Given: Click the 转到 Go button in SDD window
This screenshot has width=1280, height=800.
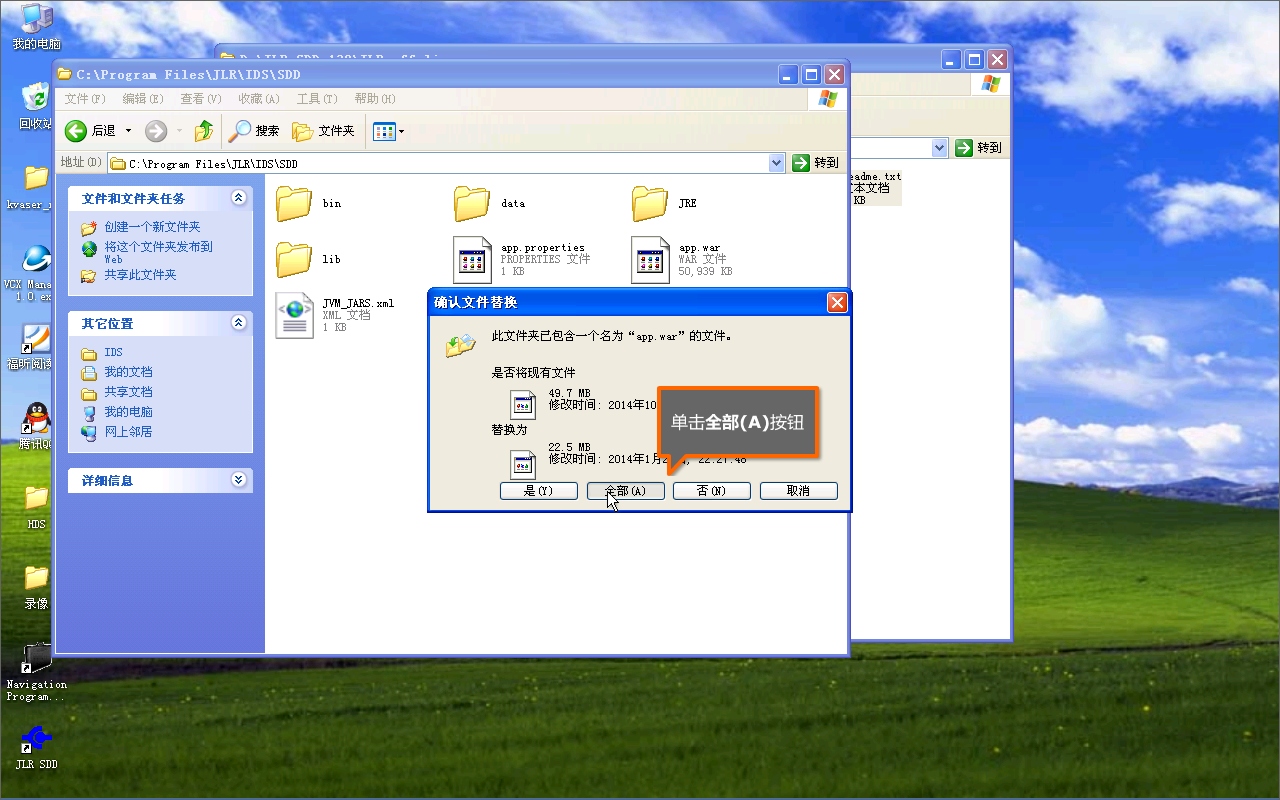Looking at the screenshot, I should (x=816, y=163).
